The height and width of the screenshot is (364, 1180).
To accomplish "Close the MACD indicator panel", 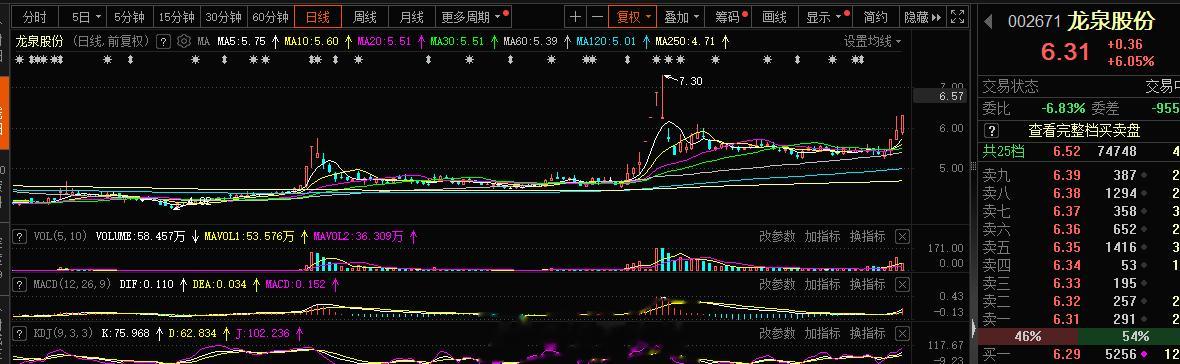I will tap(902, 284).
